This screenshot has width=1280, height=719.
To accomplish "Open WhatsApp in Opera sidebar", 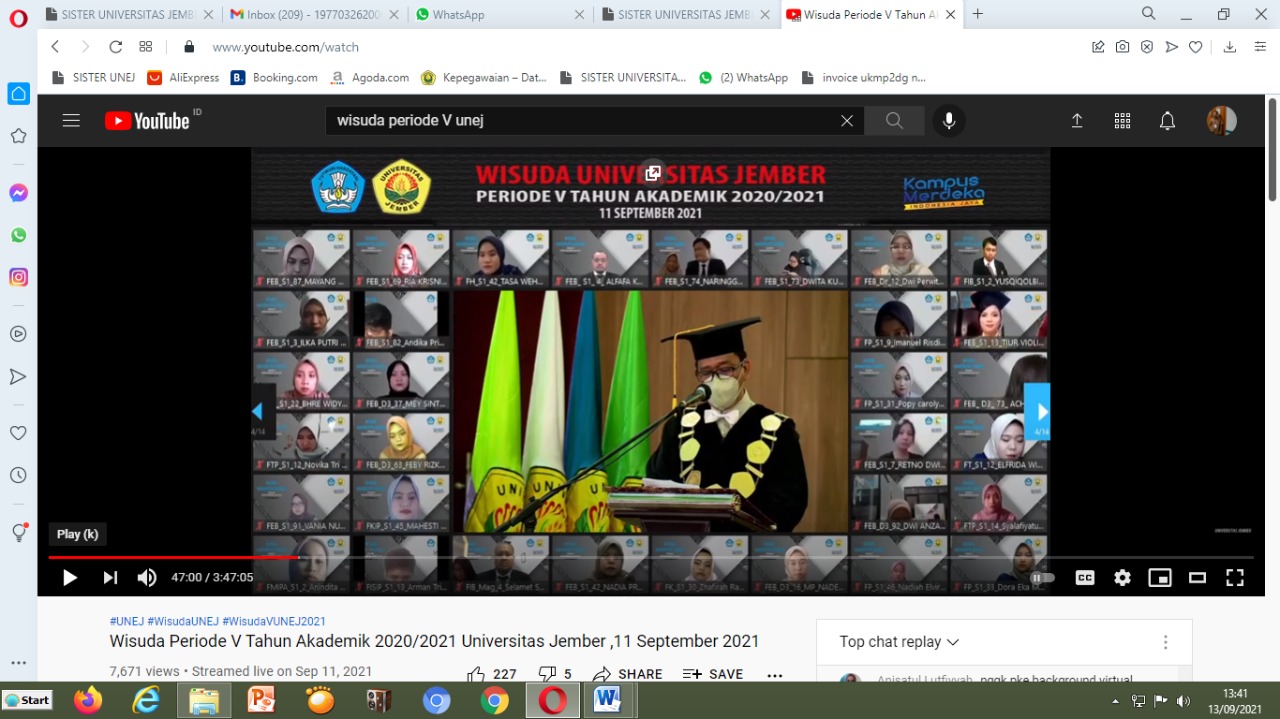I will 18,235.
